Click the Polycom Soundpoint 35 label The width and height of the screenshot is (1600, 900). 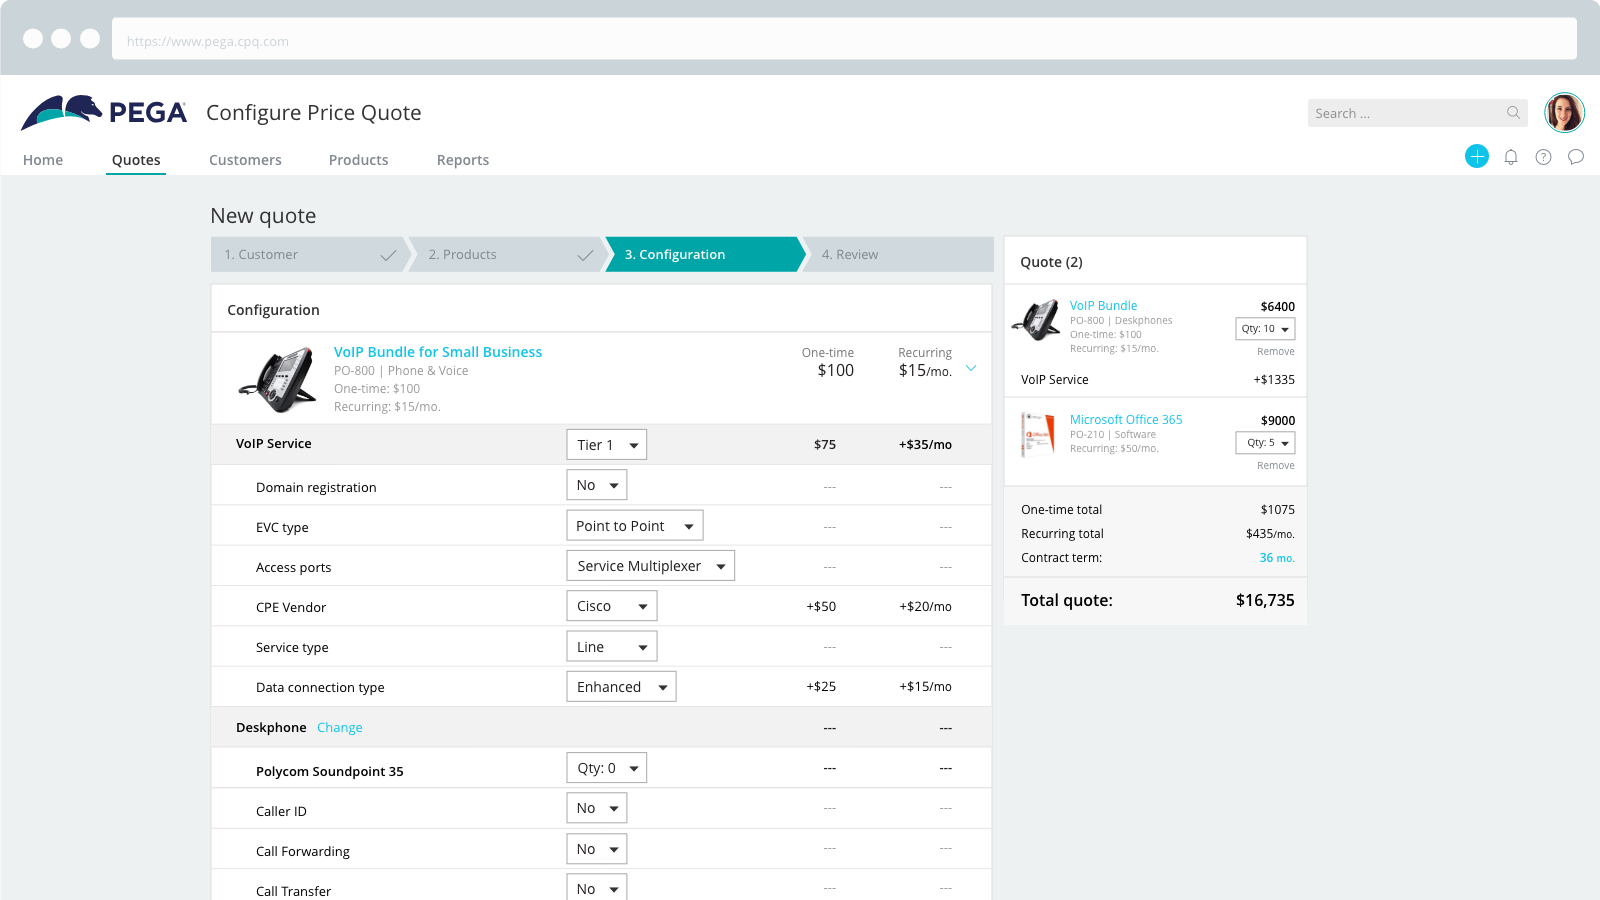330,772
